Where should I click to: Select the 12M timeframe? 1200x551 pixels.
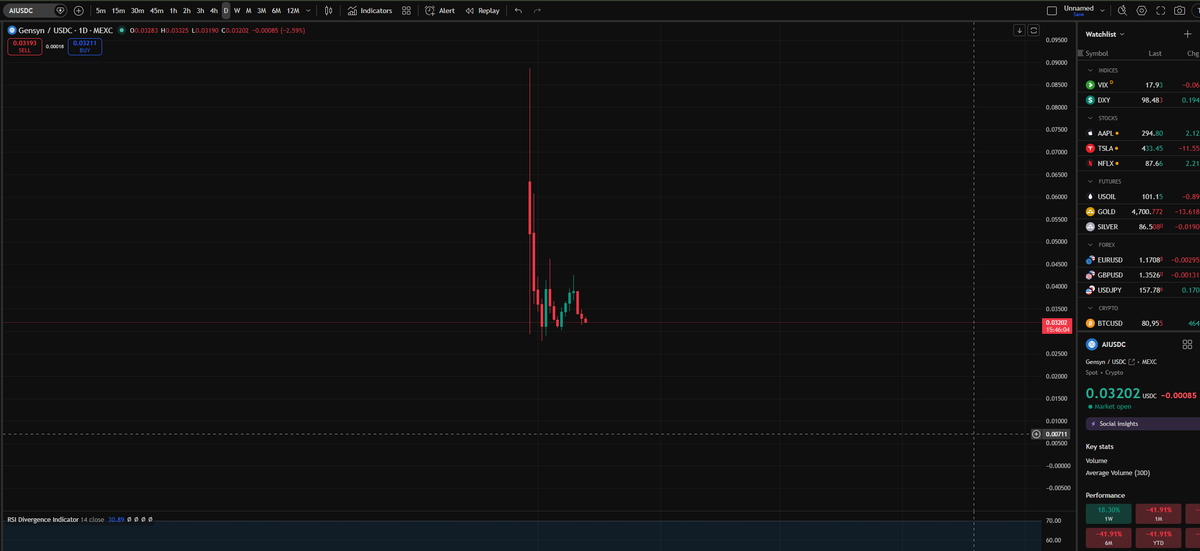coord(292,10)
